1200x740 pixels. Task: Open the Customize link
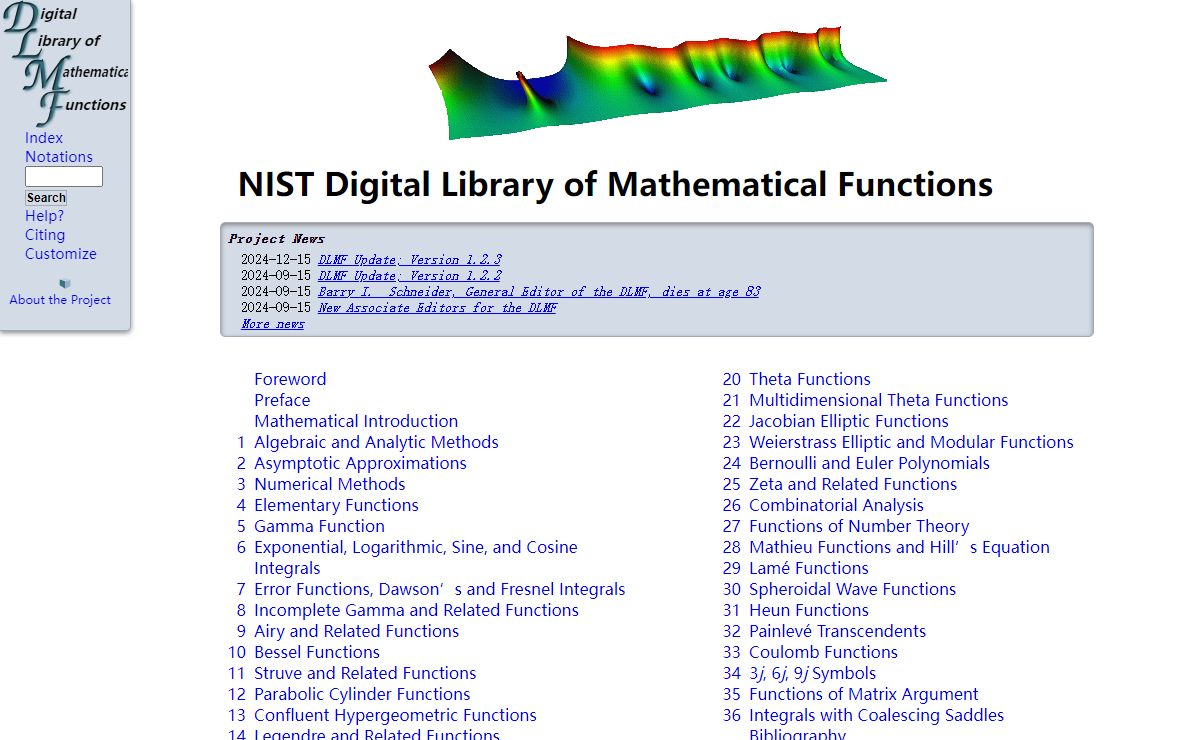[61, 254]
